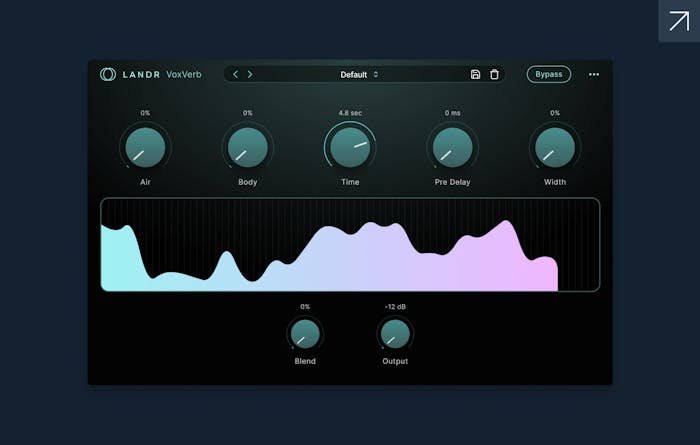700x445 pixels.
Task: Open the three-dot more options menu
Action: coord(594,75)
